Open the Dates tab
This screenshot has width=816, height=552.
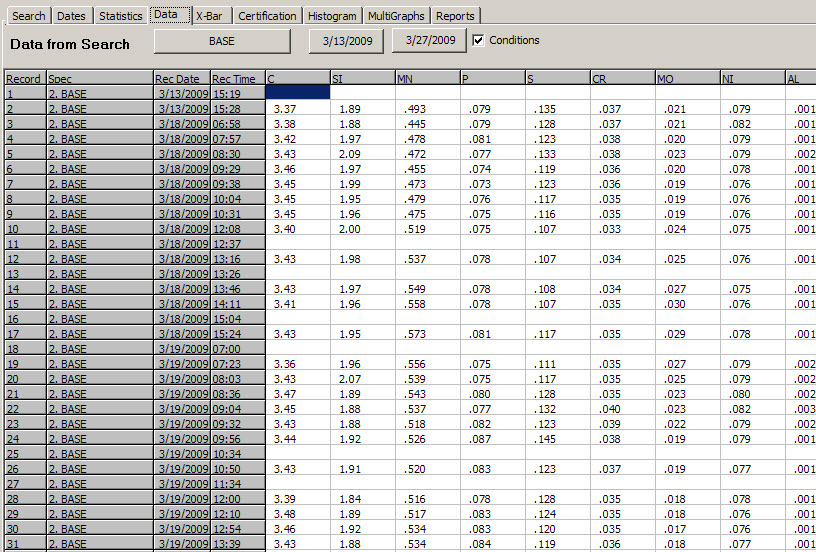point(71,16)
